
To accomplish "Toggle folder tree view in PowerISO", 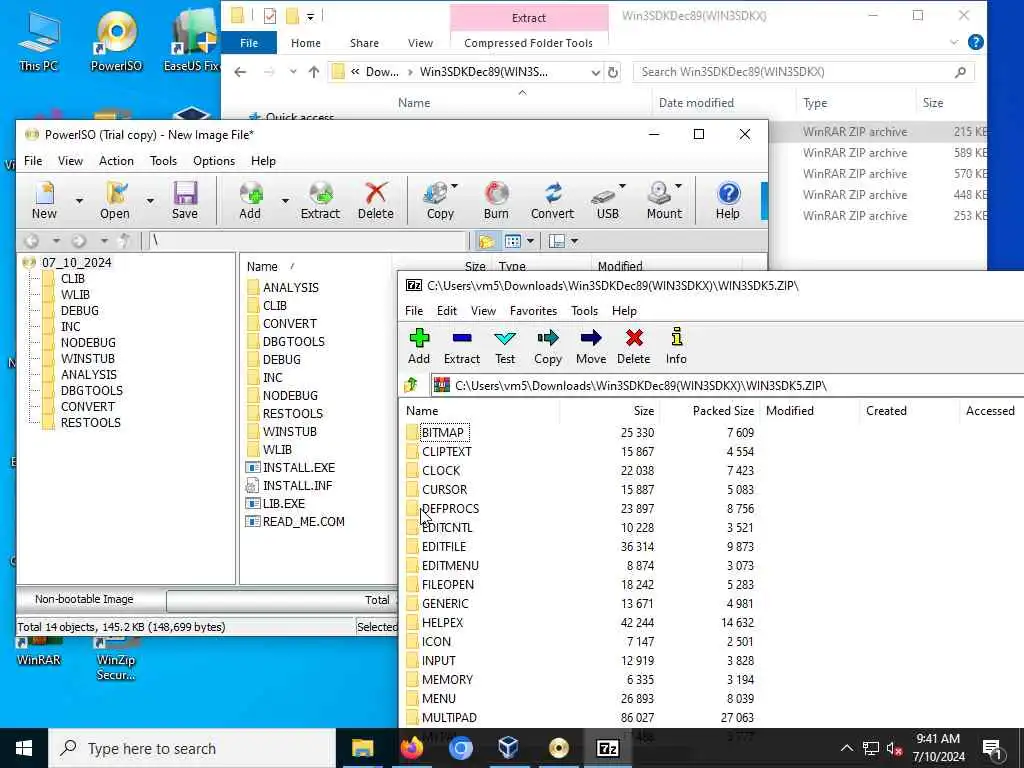I will 487,242.
